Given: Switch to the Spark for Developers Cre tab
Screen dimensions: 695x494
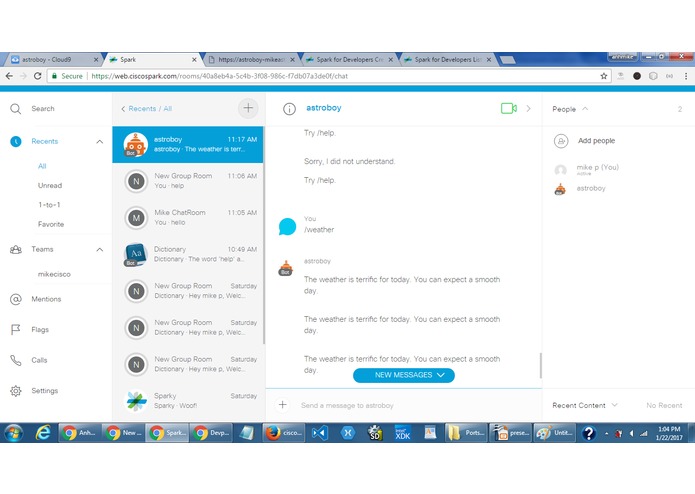Looking at the screenshot, I should coord(348,59).
